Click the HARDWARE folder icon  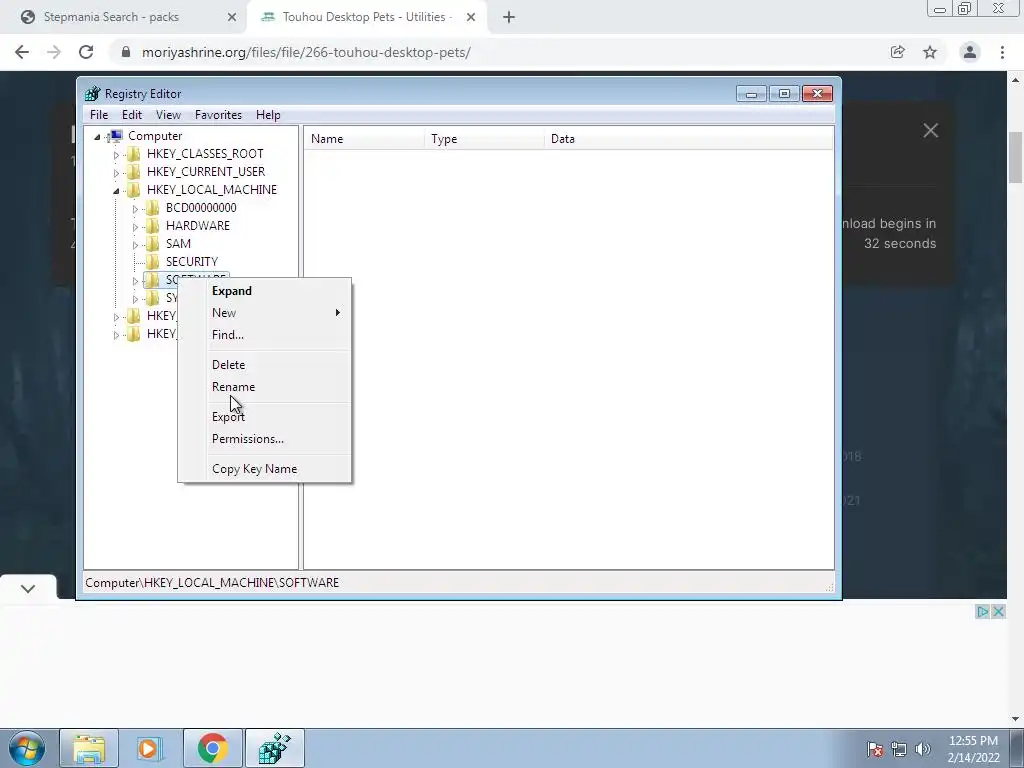pos(152,226)
